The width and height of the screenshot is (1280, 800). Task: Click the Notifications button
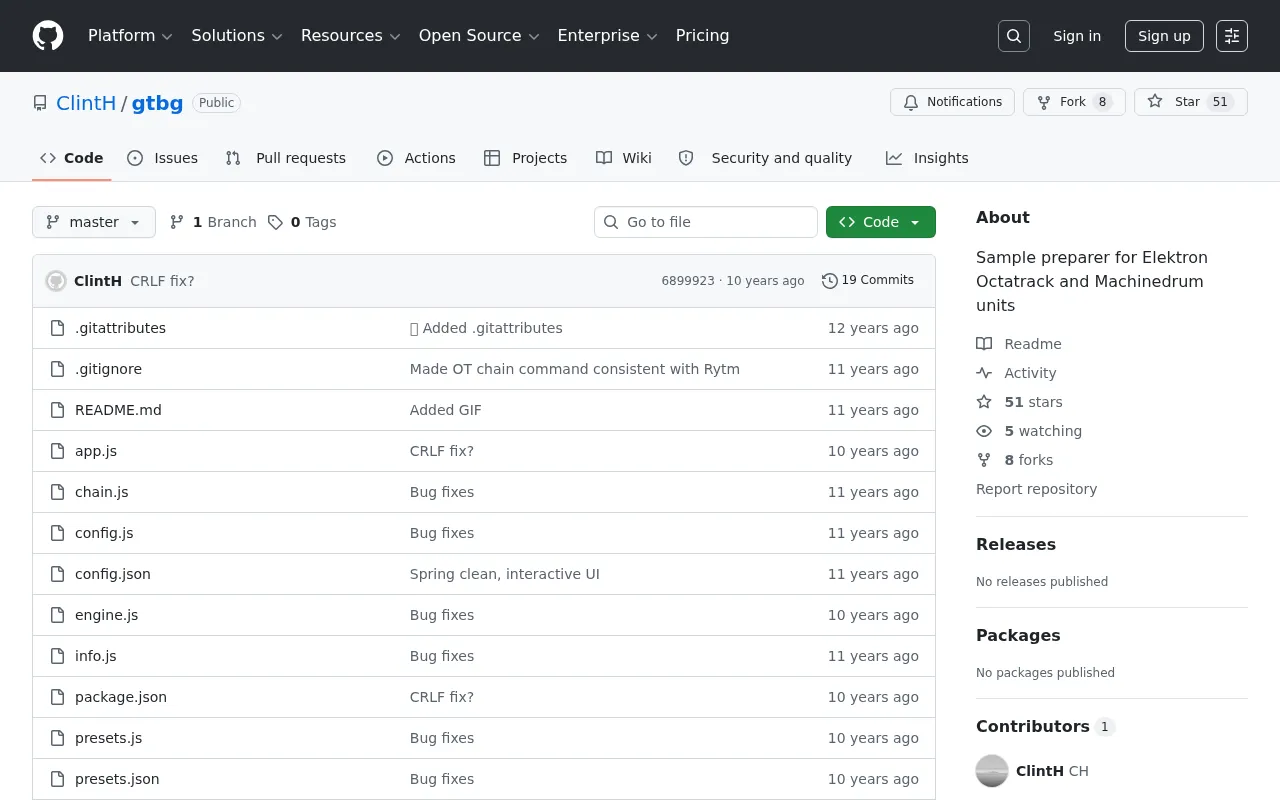point(952,102)
